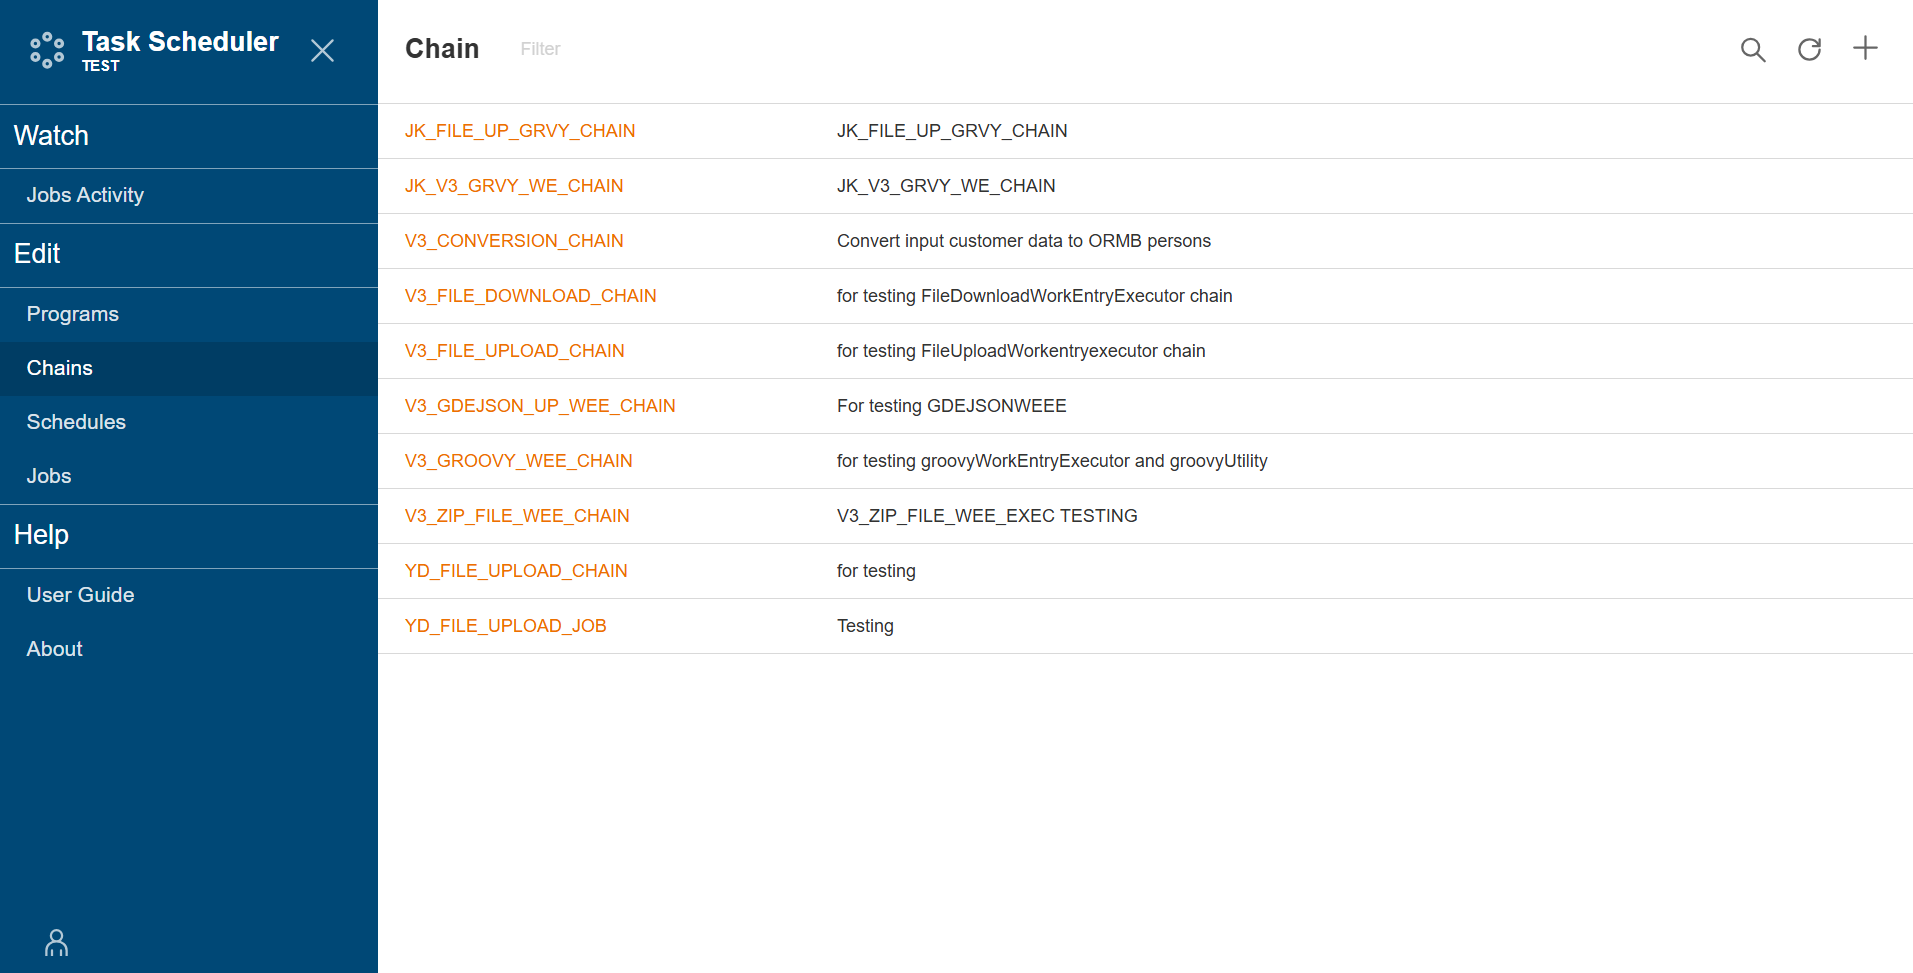Open V3_CONVERSION_CHAIN chain

[513, 241]
